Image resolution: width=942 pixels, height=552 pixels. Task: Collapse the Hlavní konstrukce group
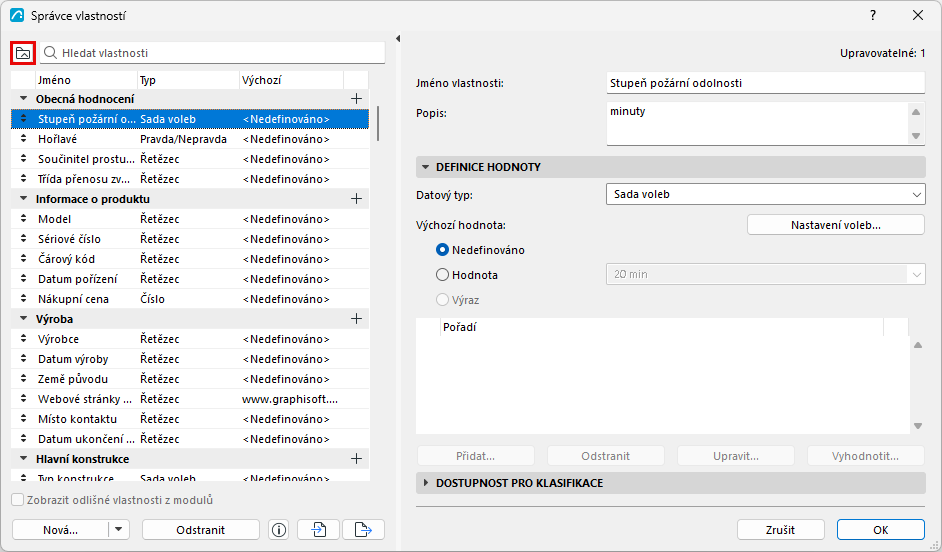coord(23,459)
